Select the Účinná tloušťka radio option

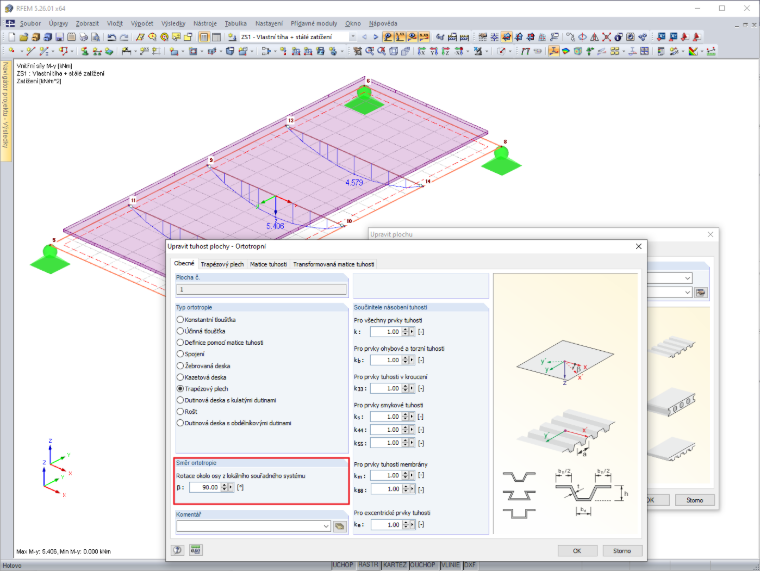click(x=180, y=331)
